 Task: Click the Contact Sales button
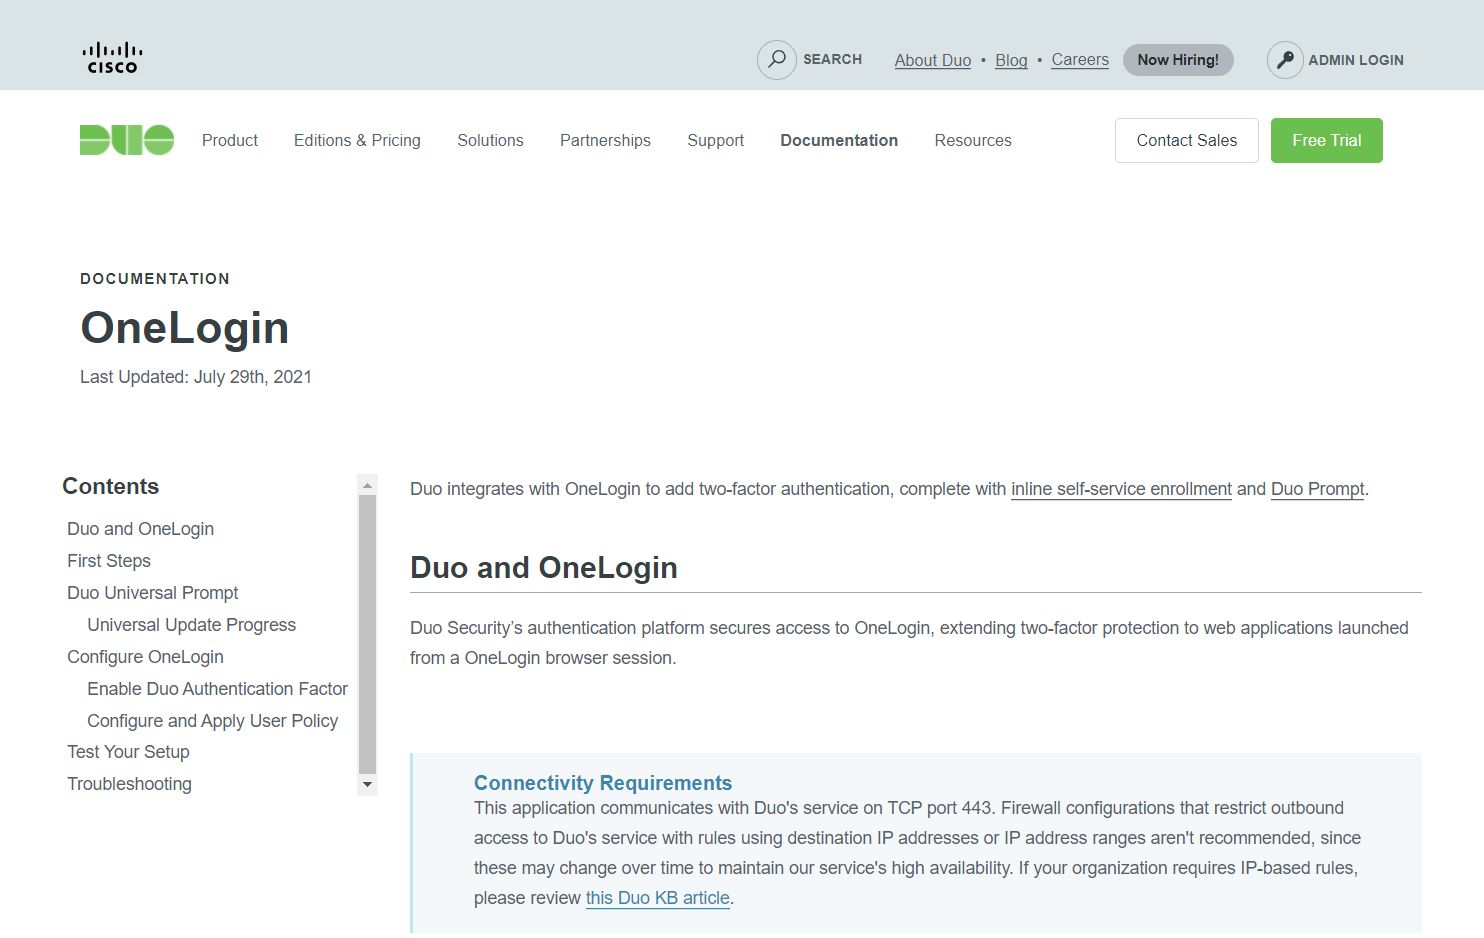click(1187, 140)
